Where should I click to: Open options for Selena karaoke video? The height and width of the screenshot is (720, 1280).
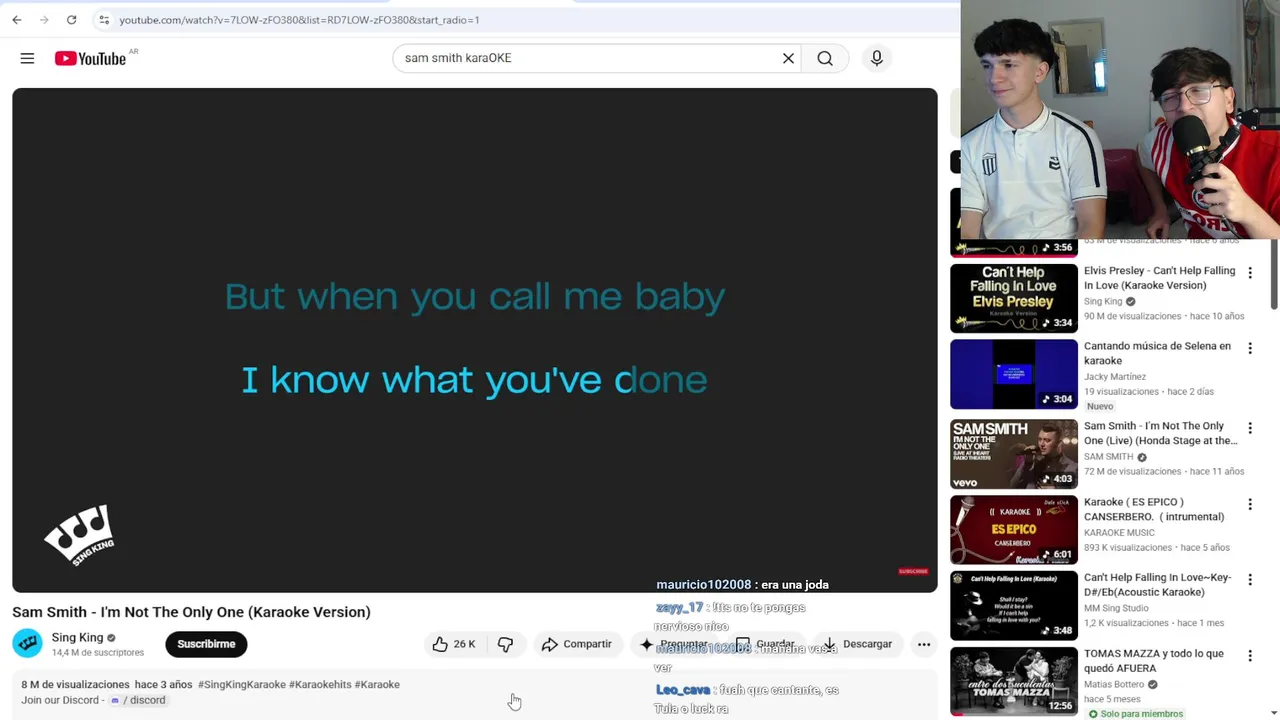click(1249, 348)
